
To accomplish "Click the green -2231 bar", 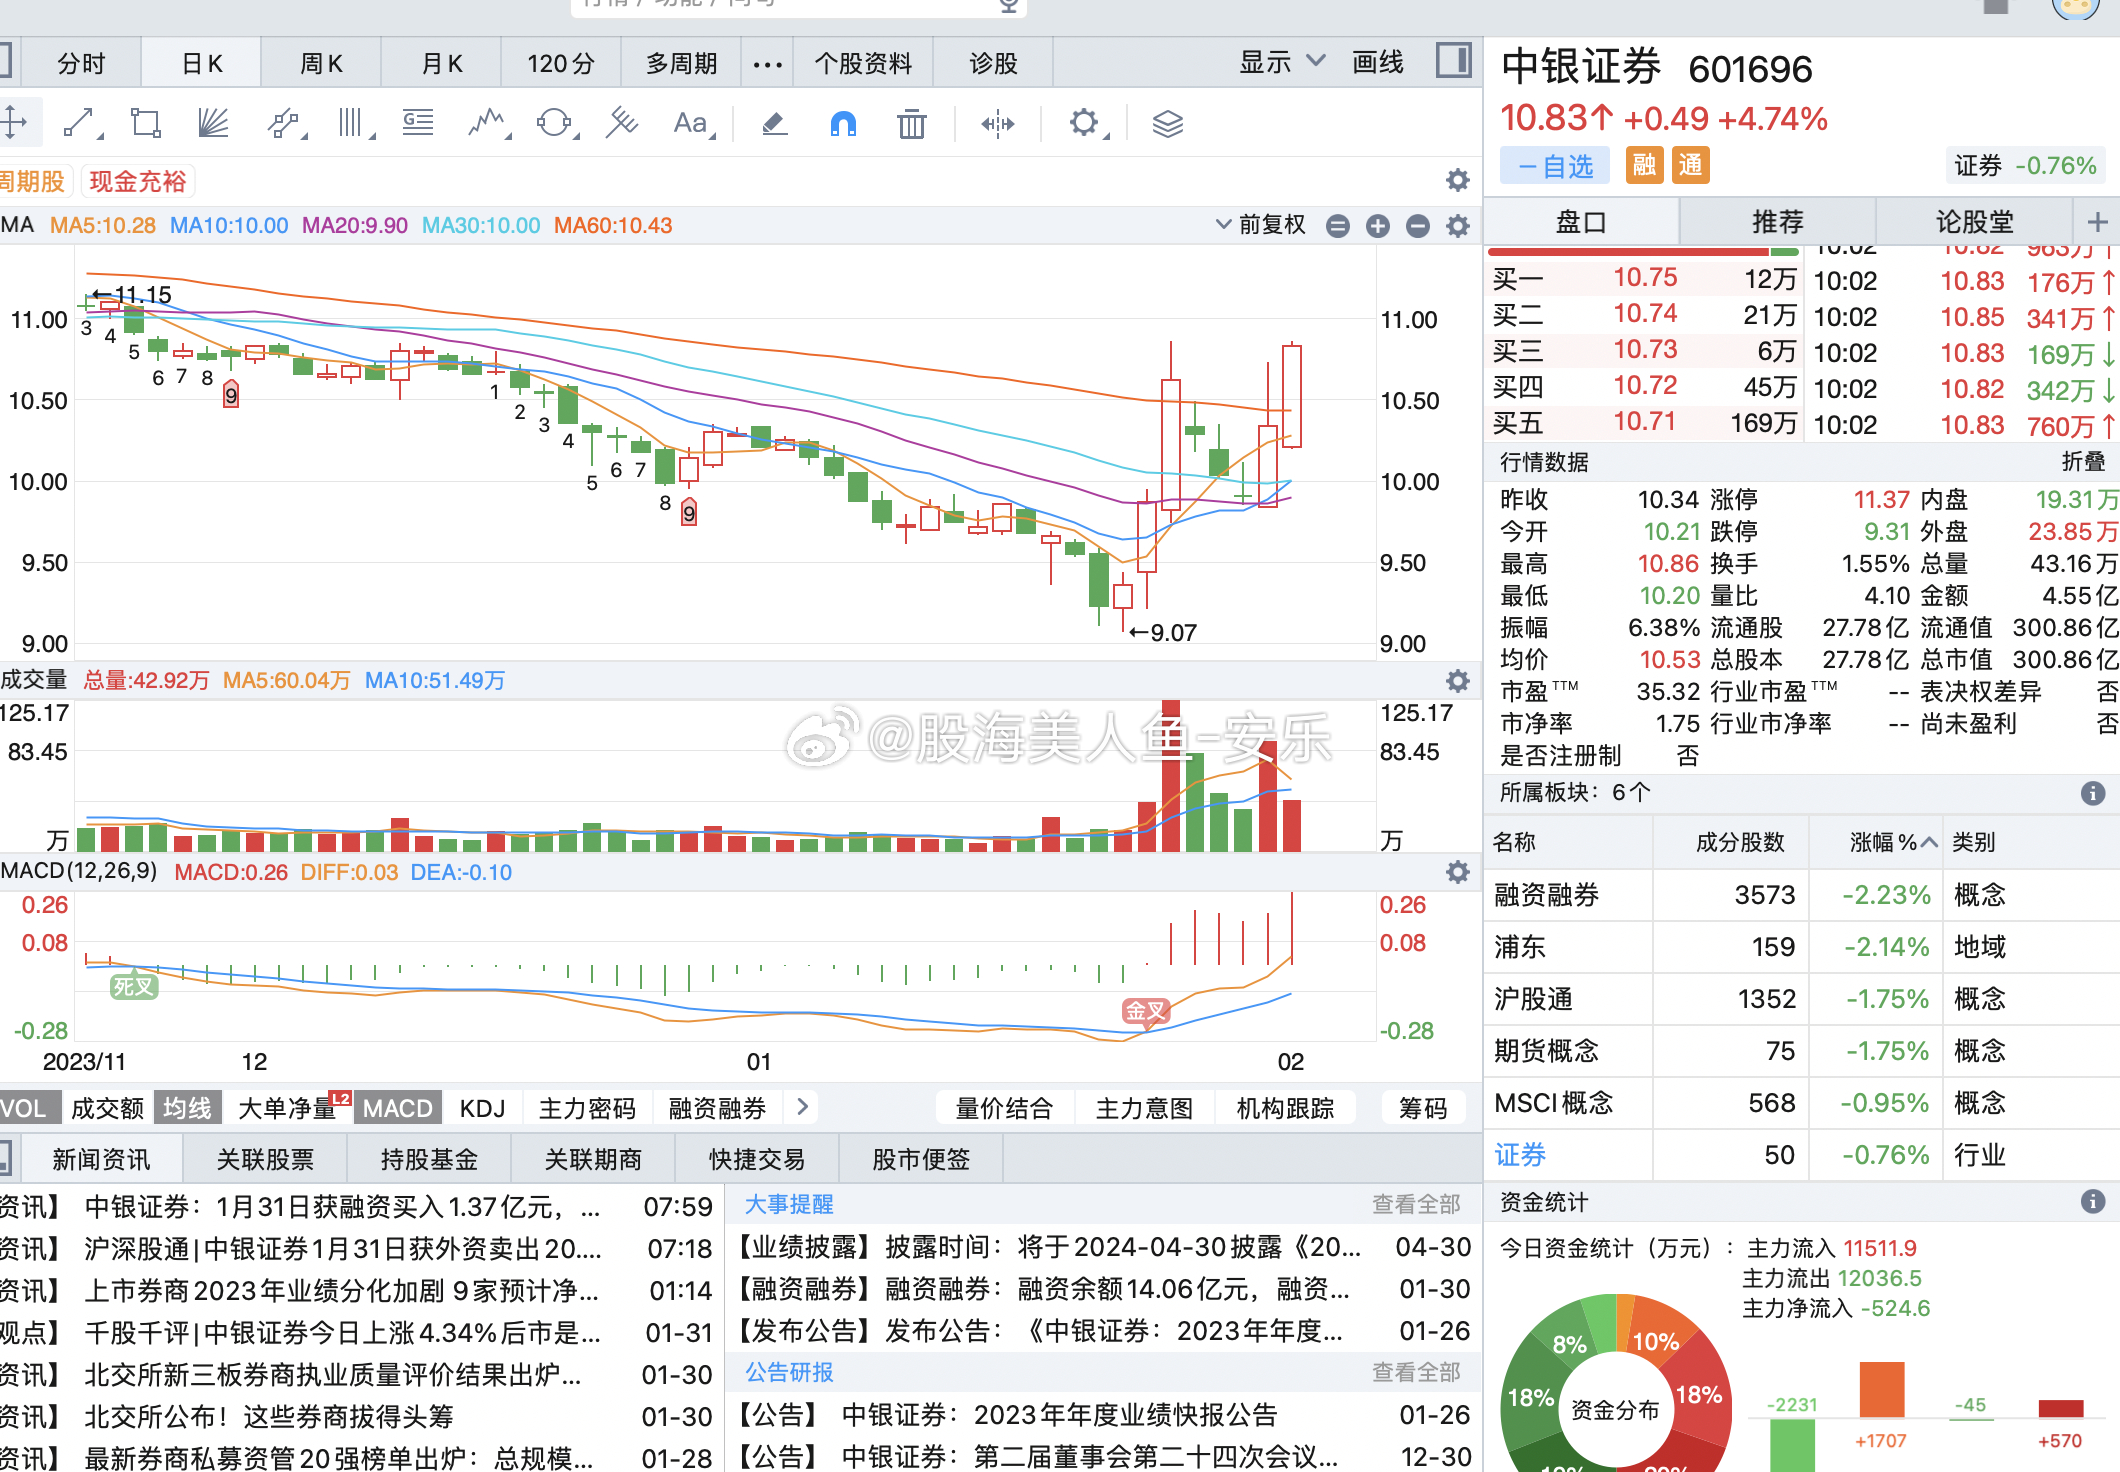I will tap(1791, 1445).
